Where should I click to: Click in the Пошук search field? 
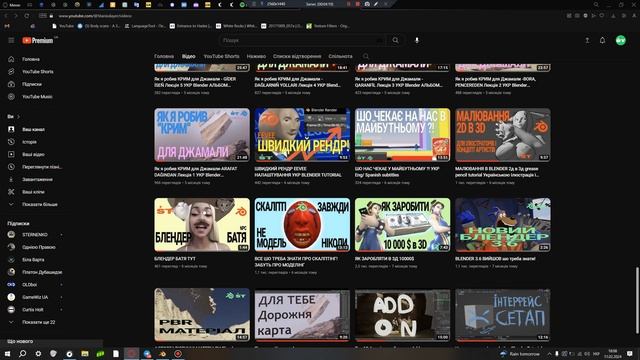[x=303, y=40]
